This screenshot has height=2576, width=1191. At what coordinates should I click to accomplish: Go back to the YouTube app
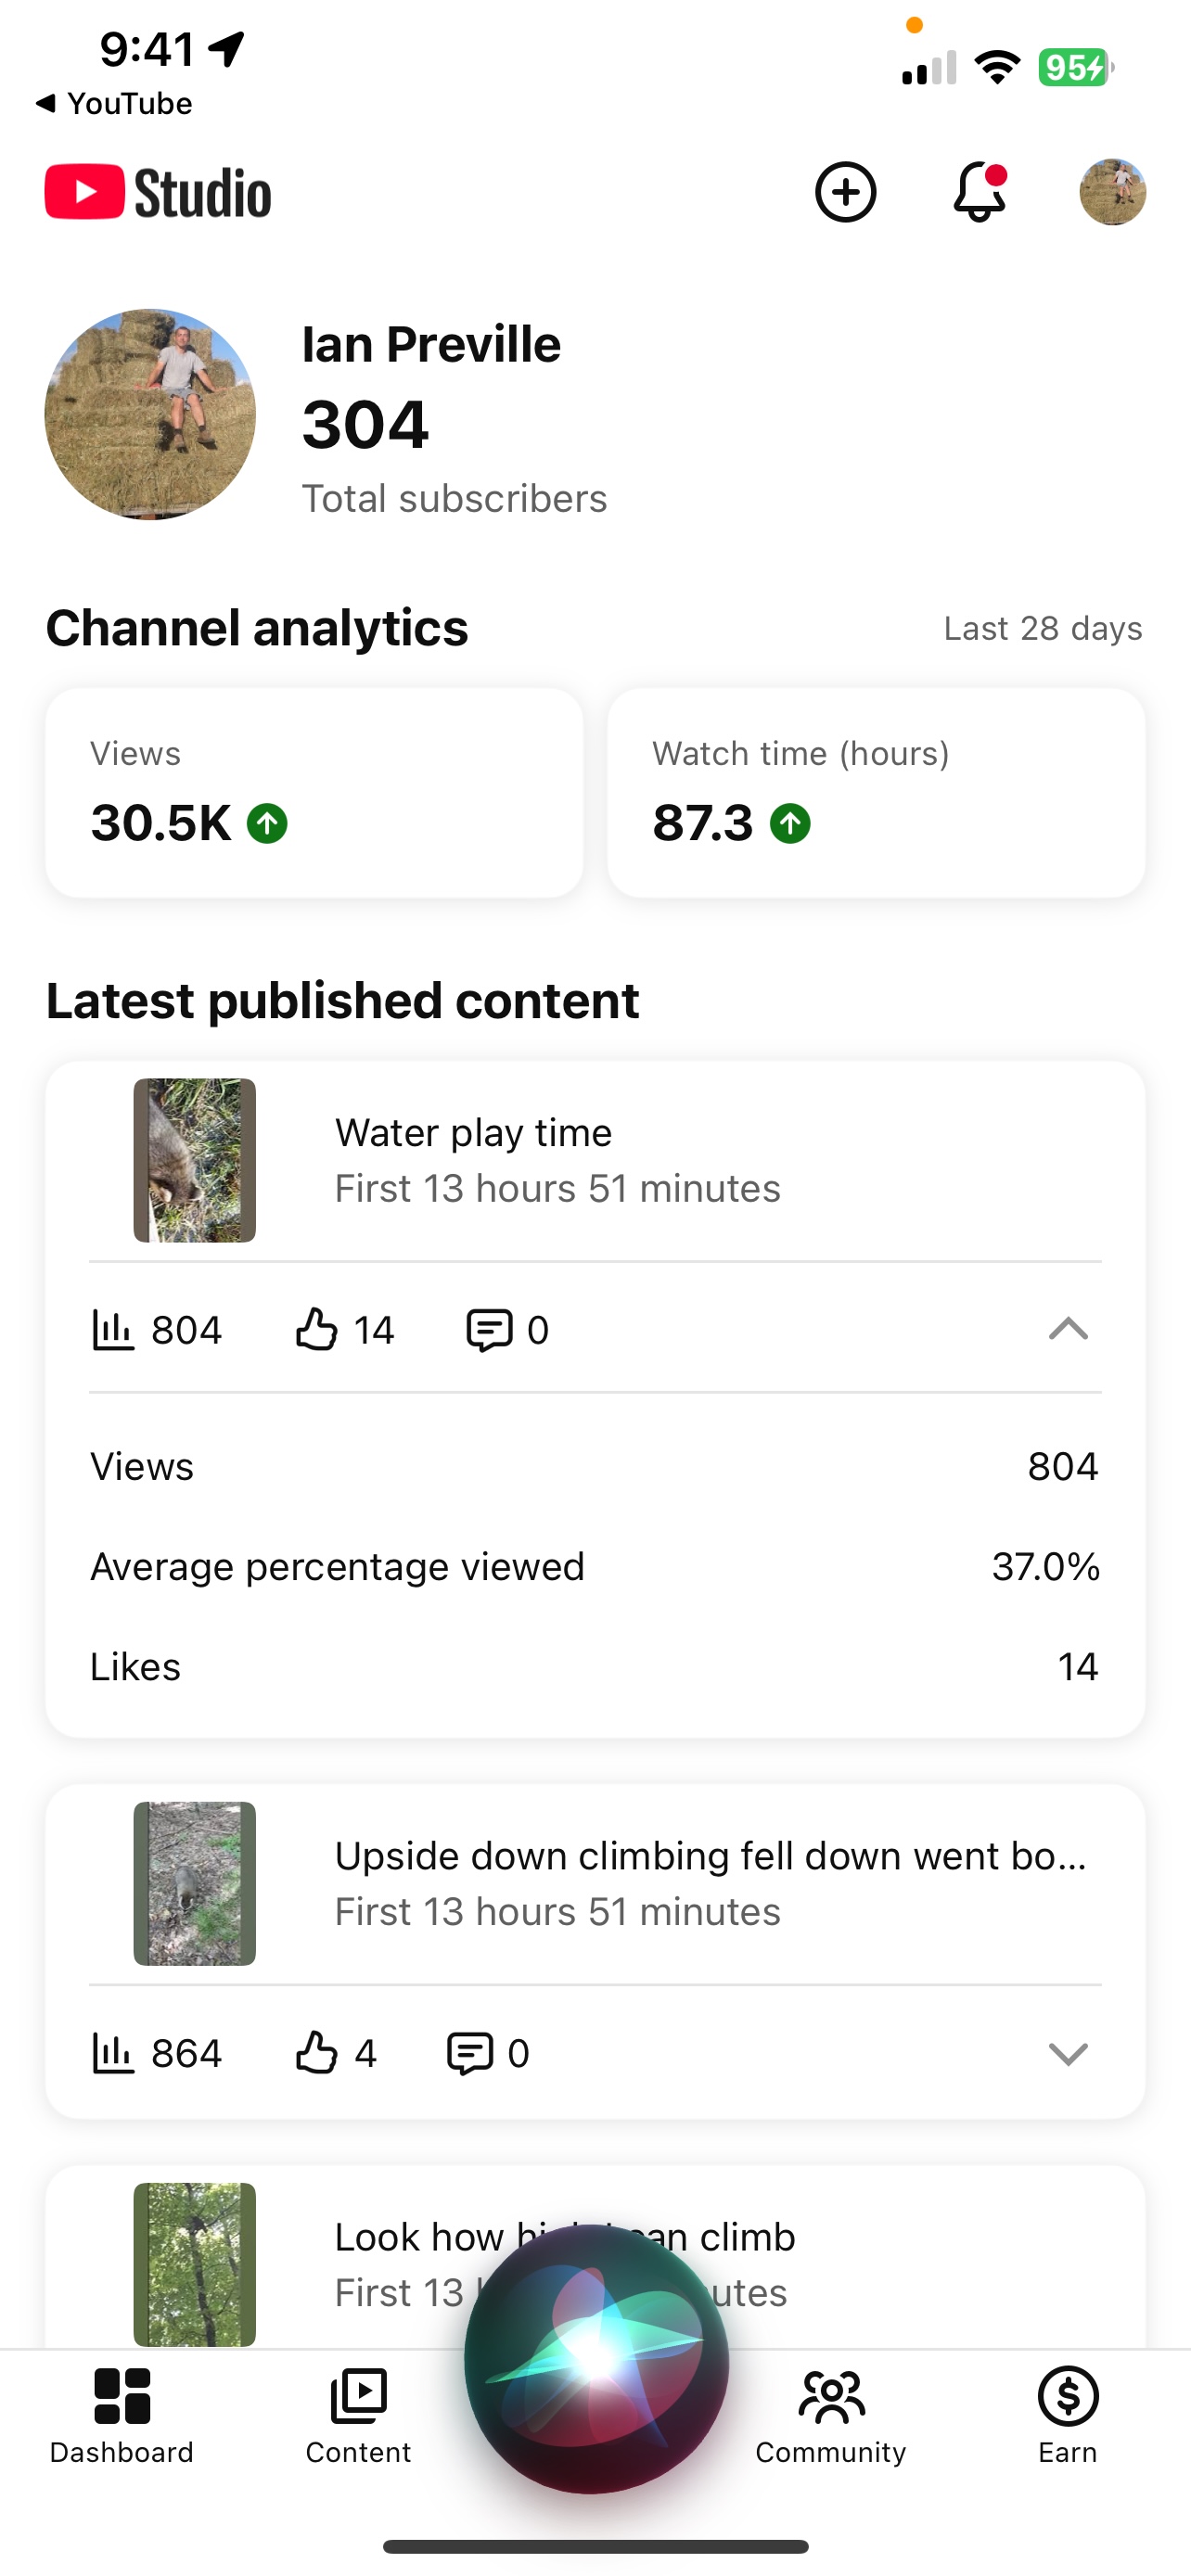coord(113,104)
